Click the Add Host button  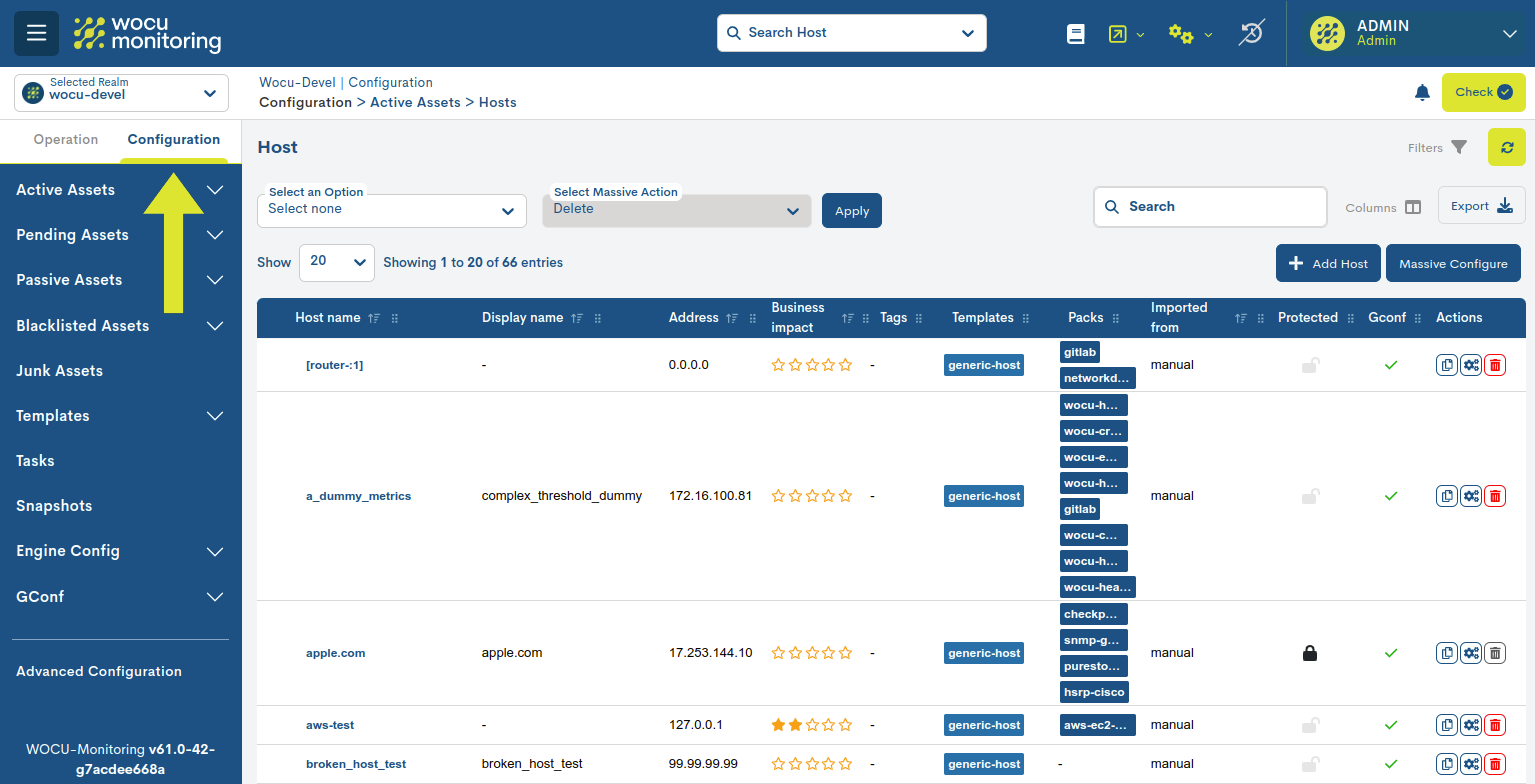point(1328,263)
